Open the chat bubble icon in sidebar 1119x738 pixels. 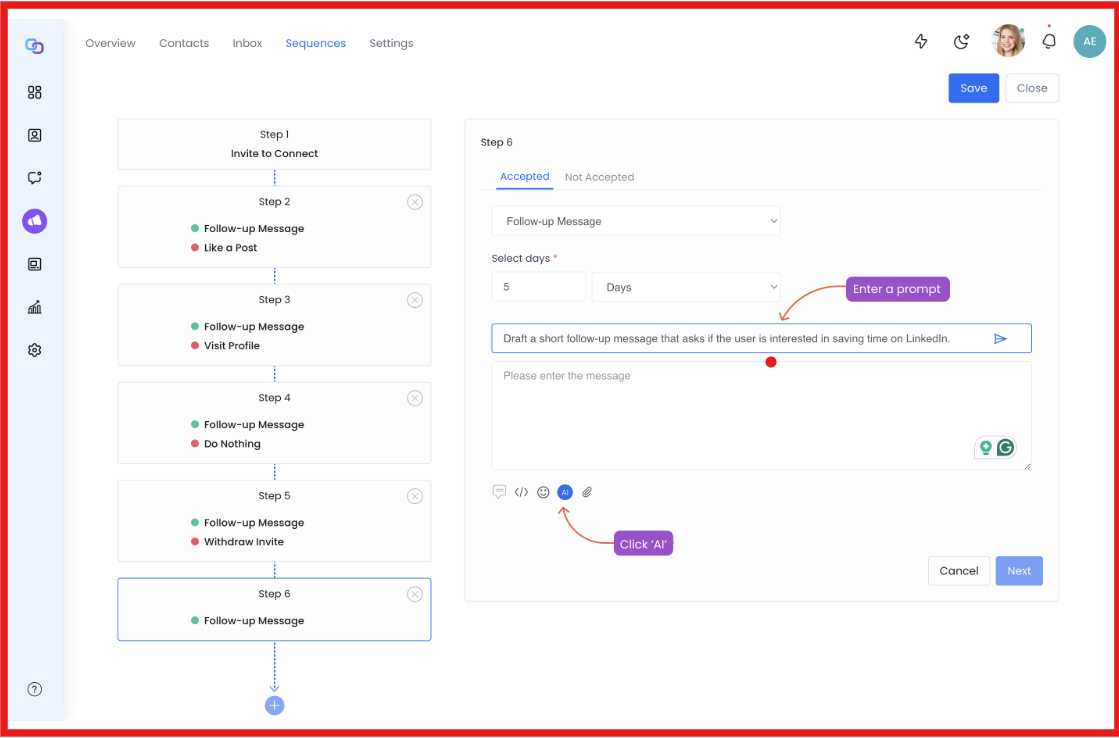tap(34, 178)
